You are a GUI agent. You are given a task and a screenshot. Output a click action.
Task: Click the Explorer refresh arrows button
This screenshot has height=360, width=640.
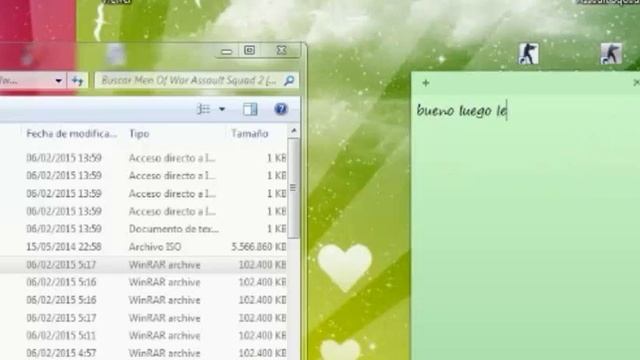pos(78,80)
